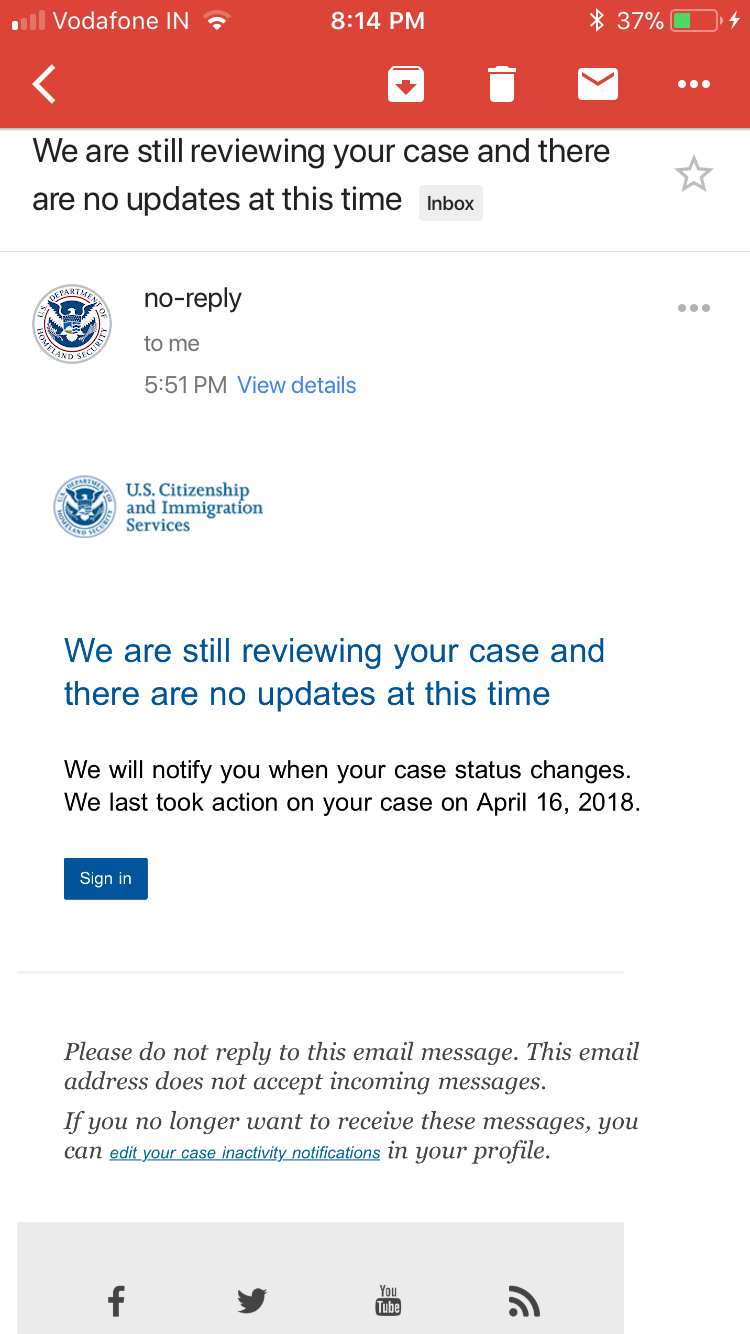Open the no-reply message options dots
Viewport: 750px width, 1334px height.
coord(693,308)
